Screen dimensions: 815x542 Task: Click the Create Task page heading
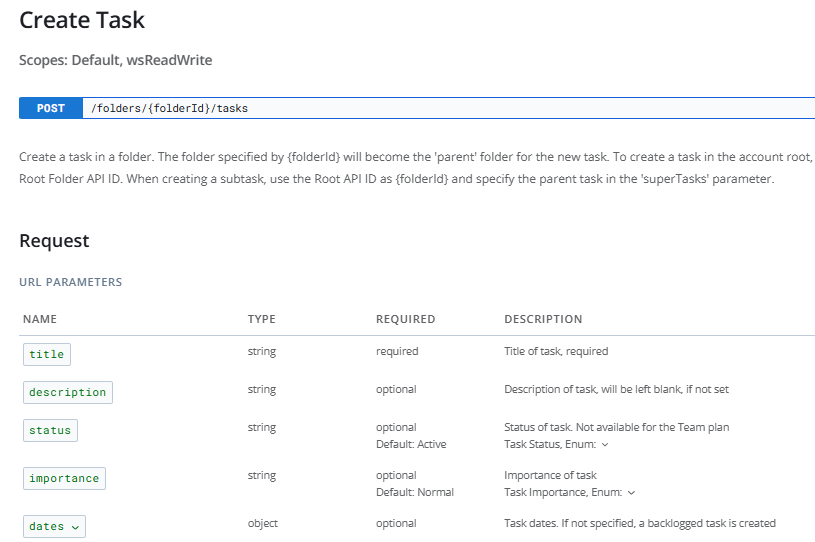pyautogui.click(x=82, y=19)
